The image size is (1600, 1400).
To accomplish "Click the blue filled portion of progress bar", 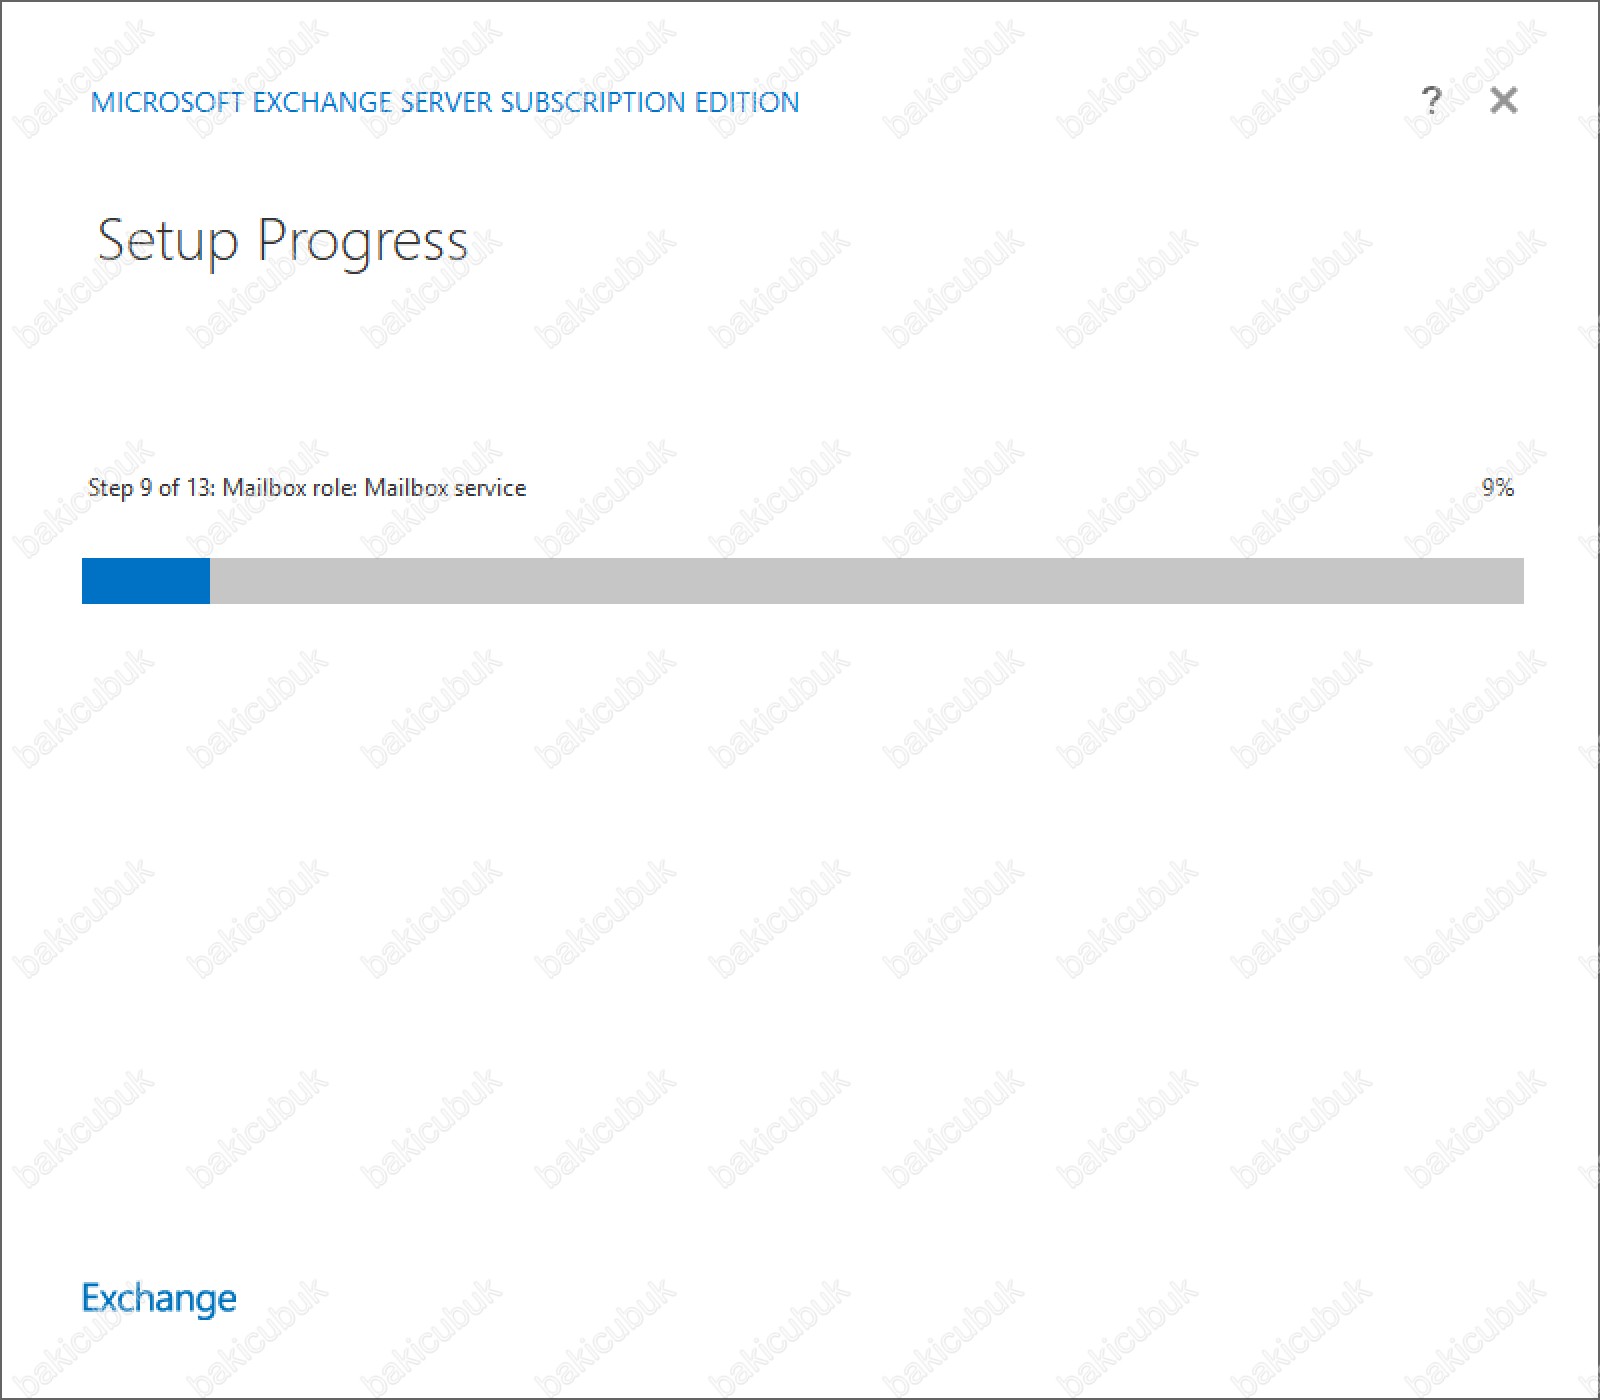I will [146, 581].
